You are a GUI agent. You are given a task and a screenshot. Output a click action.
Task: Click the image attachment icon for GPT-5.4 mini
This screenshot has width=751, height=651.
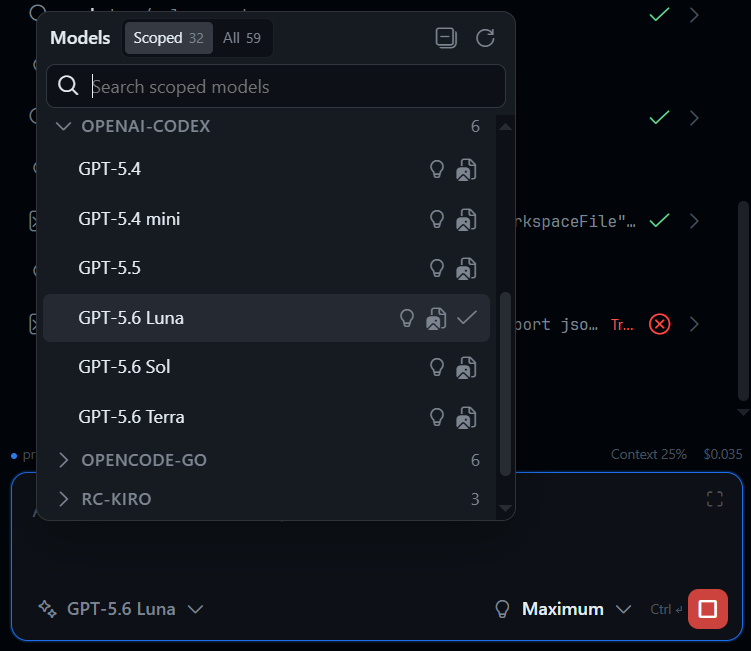[x=466, y=220]
